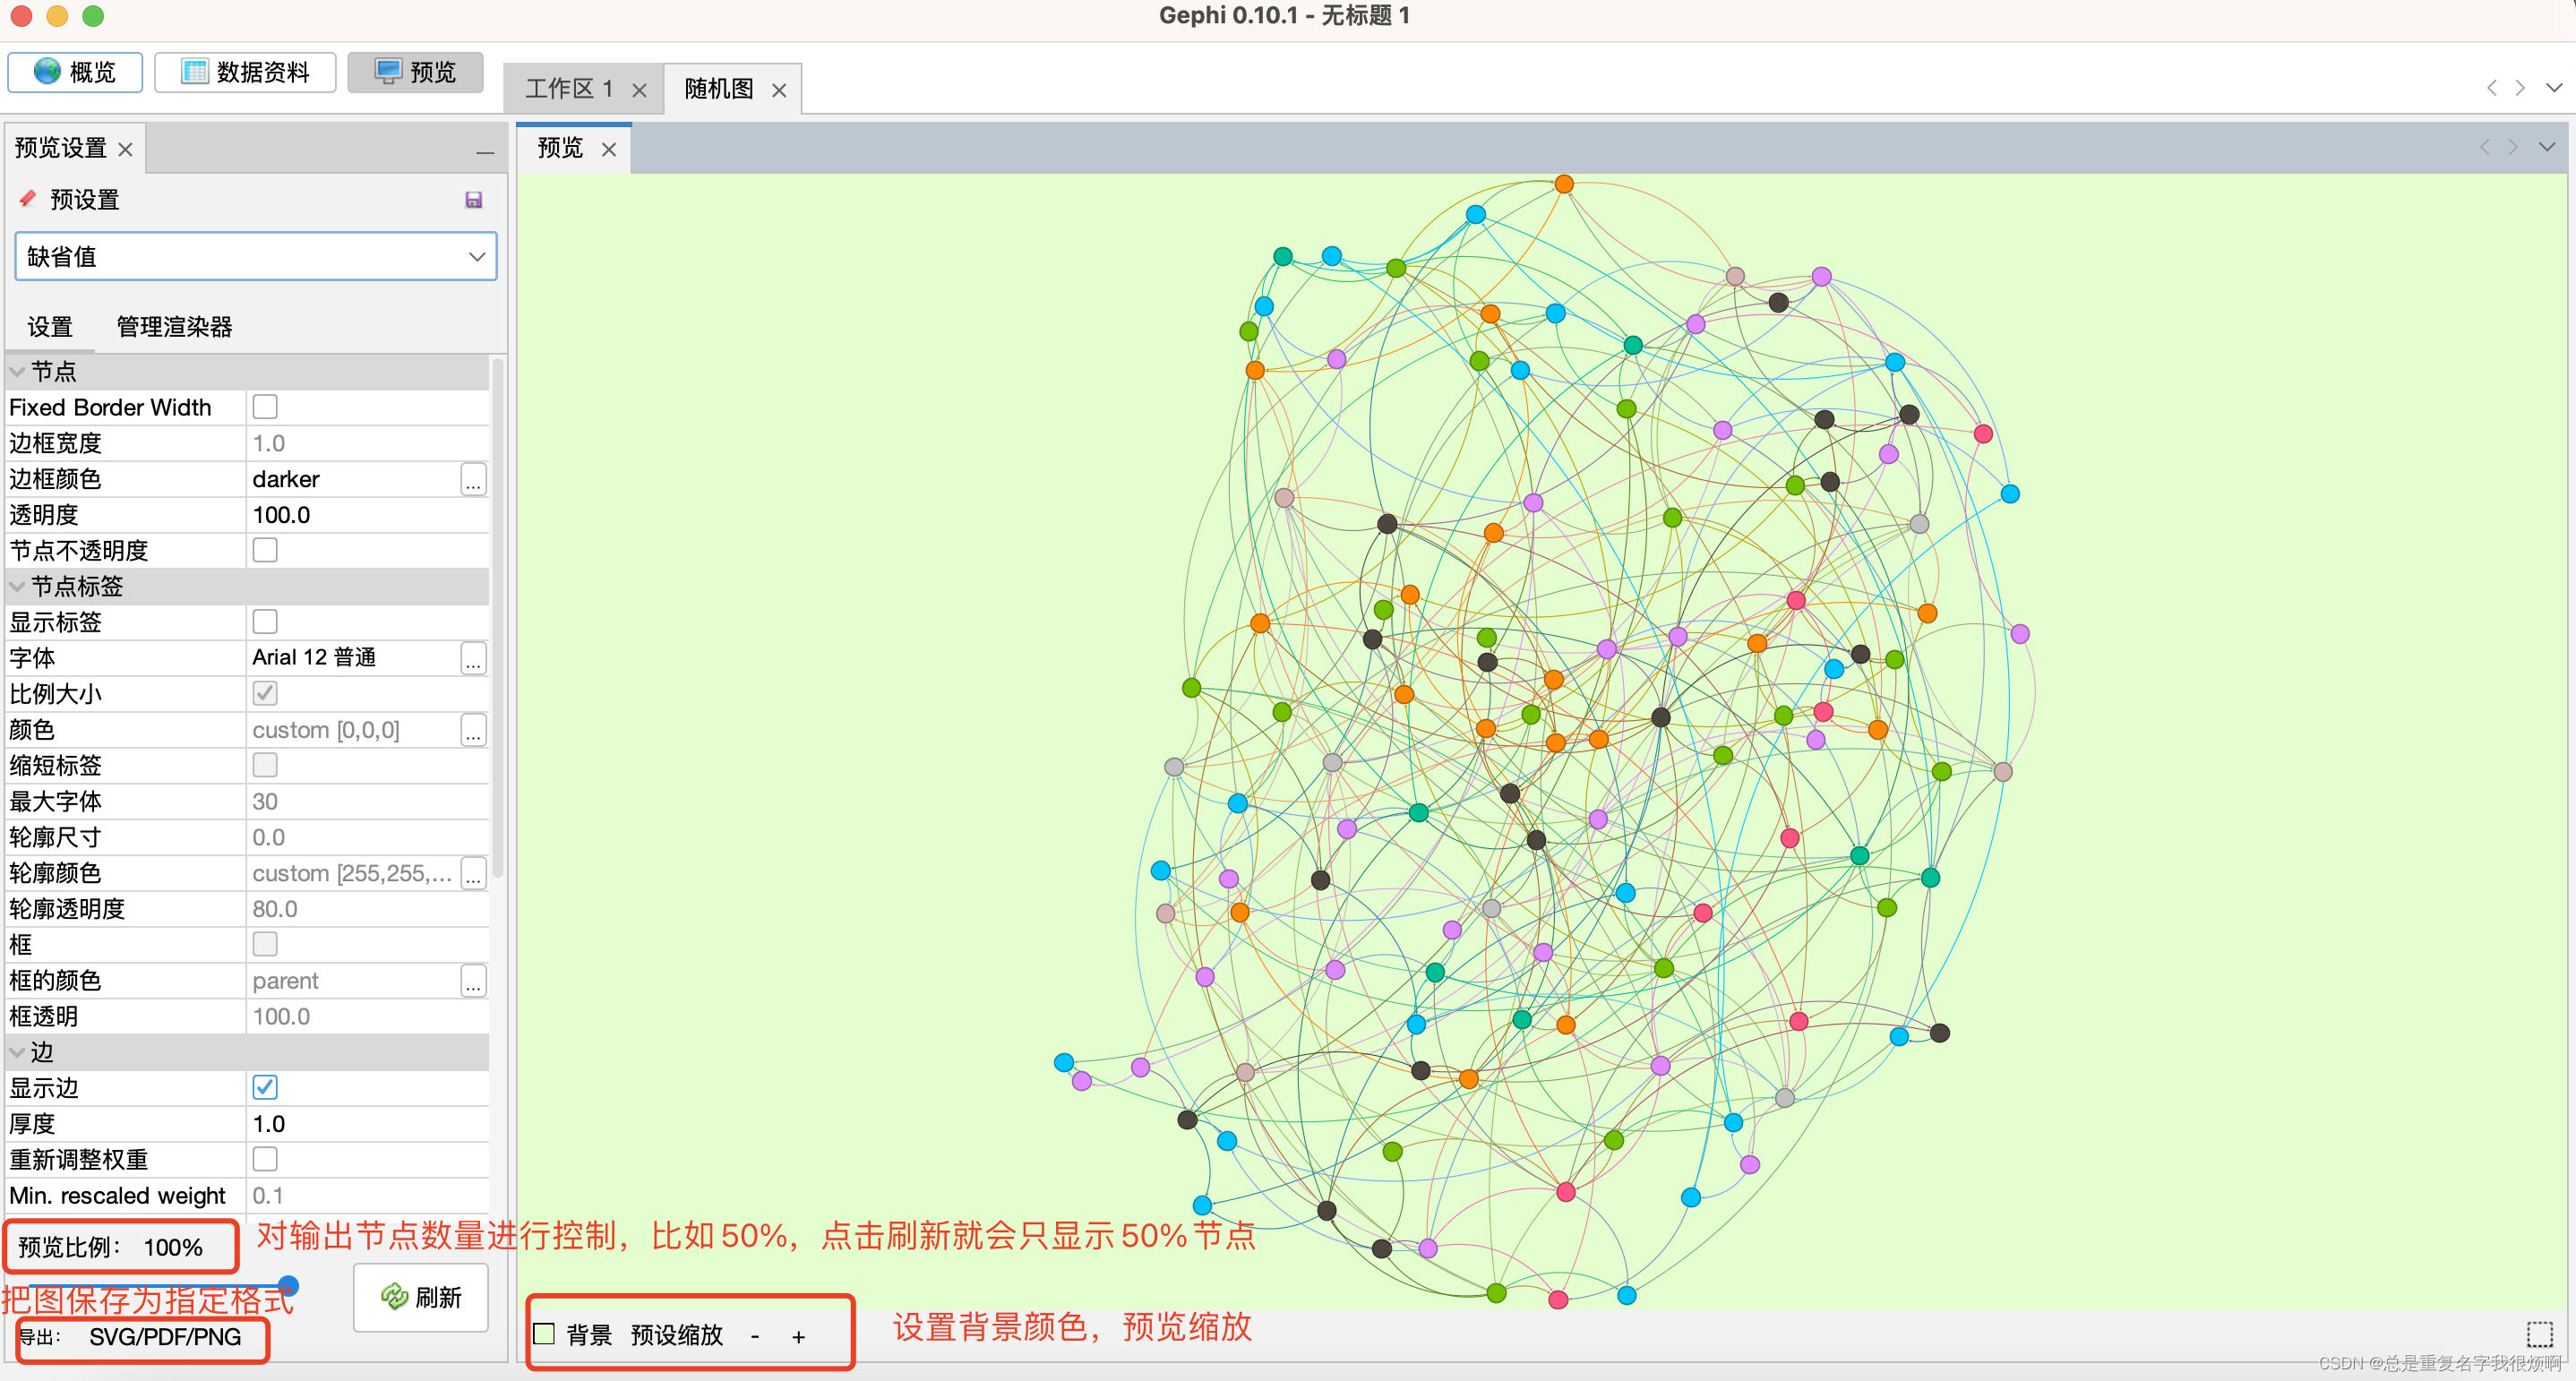2576x1381 pixels.
Task: Click the preview ratio slider handle
Action: click(288, 1285)
